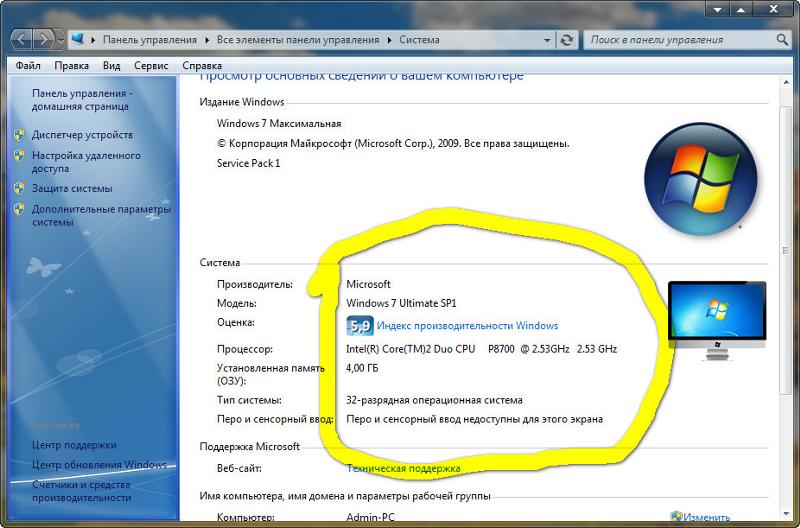Click shield icon beside 'Дополнительные параметры системы'
The image size is (800, 528).
point(19,209)
